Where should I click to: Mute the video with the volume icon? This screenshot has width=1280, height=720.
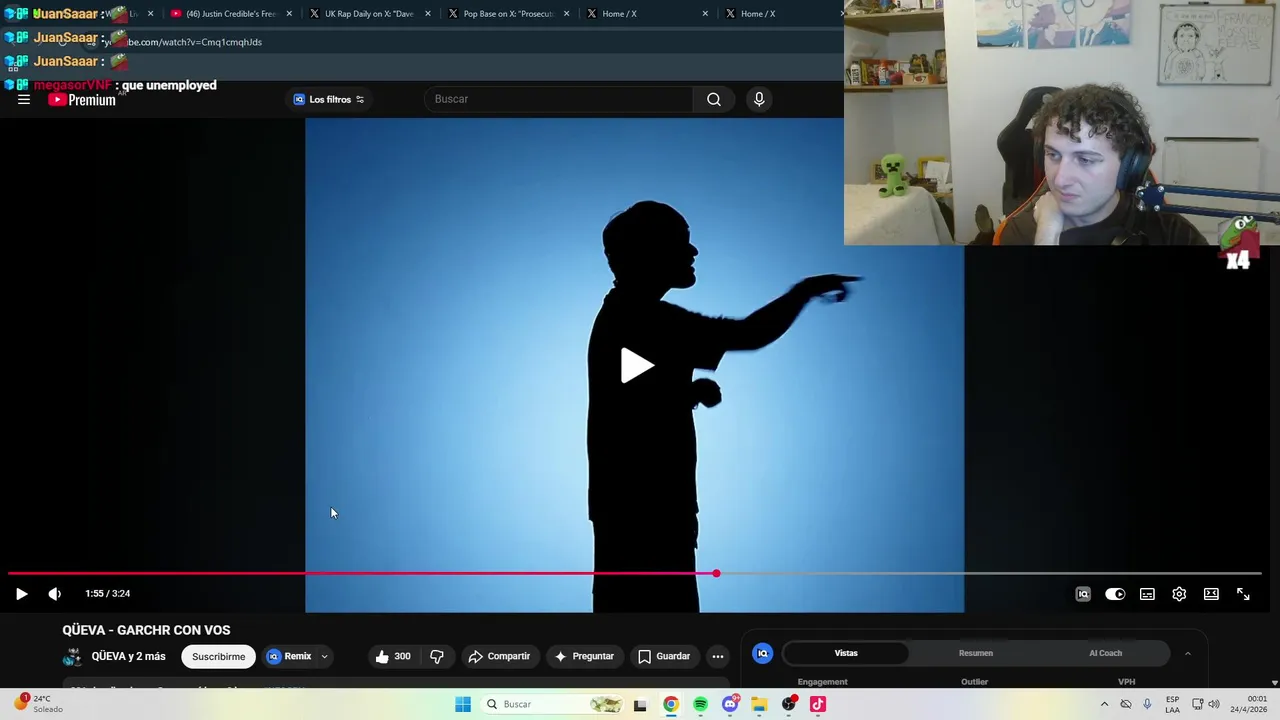click(55, 594)
